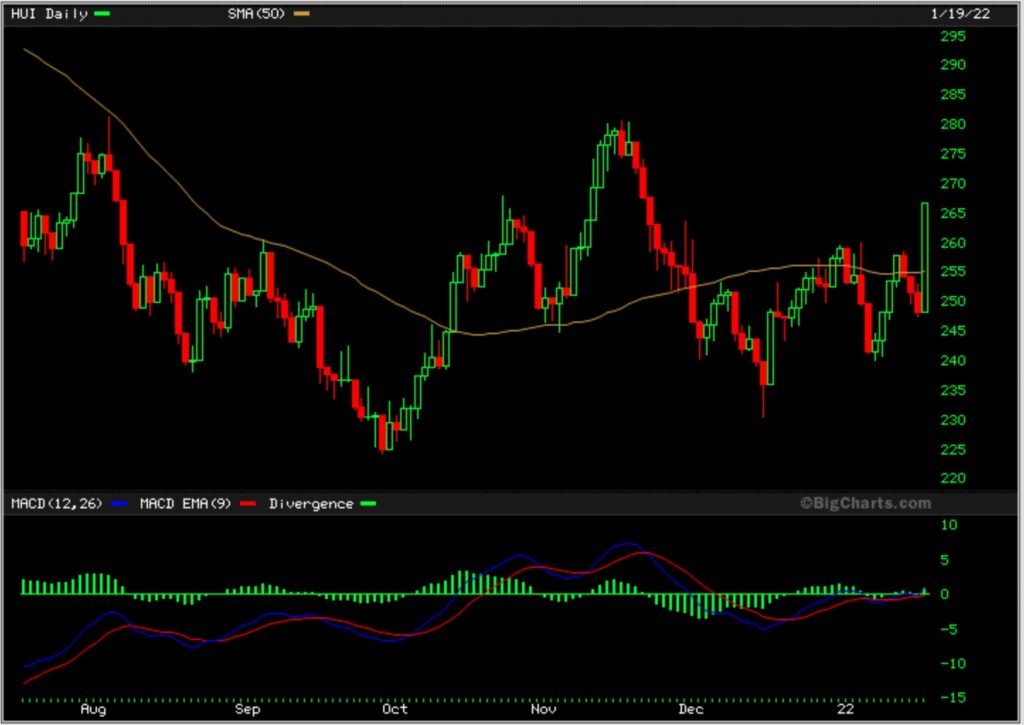The image size is (1024, 725).
Task: Click the green HUI Daily legend swatch
Action: 103,14
